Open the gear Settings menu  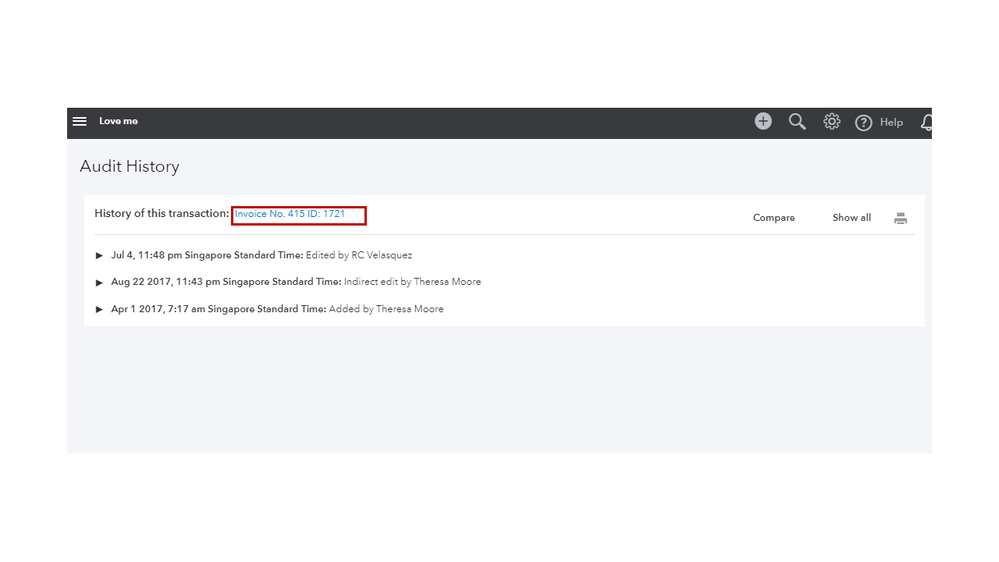pos(831,122)
